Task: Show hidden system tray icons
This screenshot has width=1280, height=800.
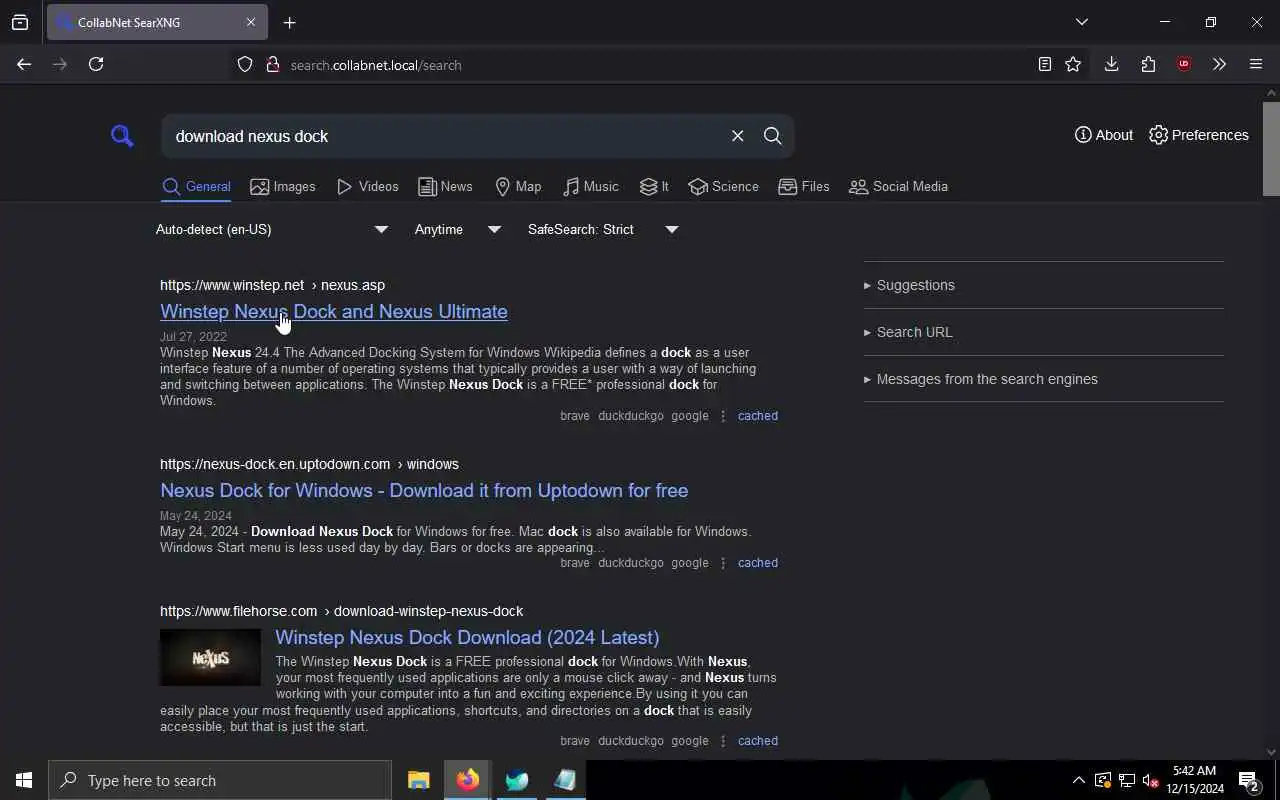Action: pyautogui.click(x=1078, y=780)
